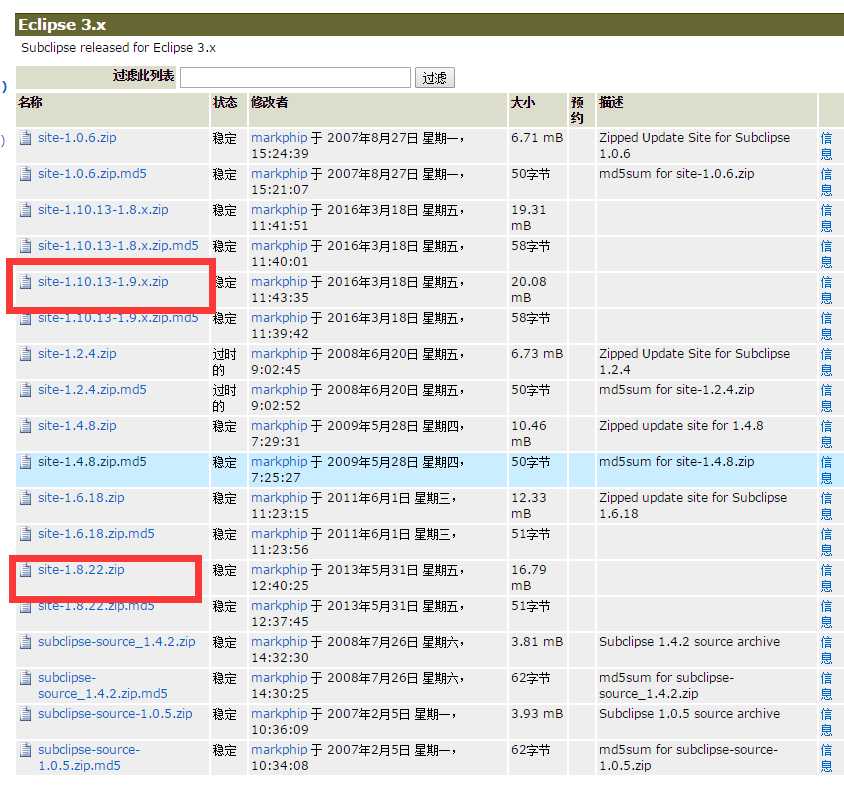This screenshot has height=796, width=844.
Task: Click file icon beside site-1.10.13-1.9.x.zip
Action: tap(25, 283)
